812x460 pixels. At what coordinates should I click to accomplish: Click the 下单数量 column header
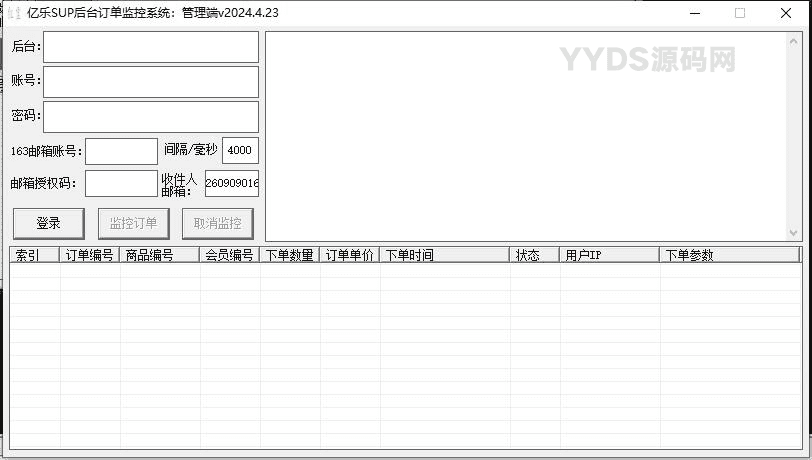point(290,255)
